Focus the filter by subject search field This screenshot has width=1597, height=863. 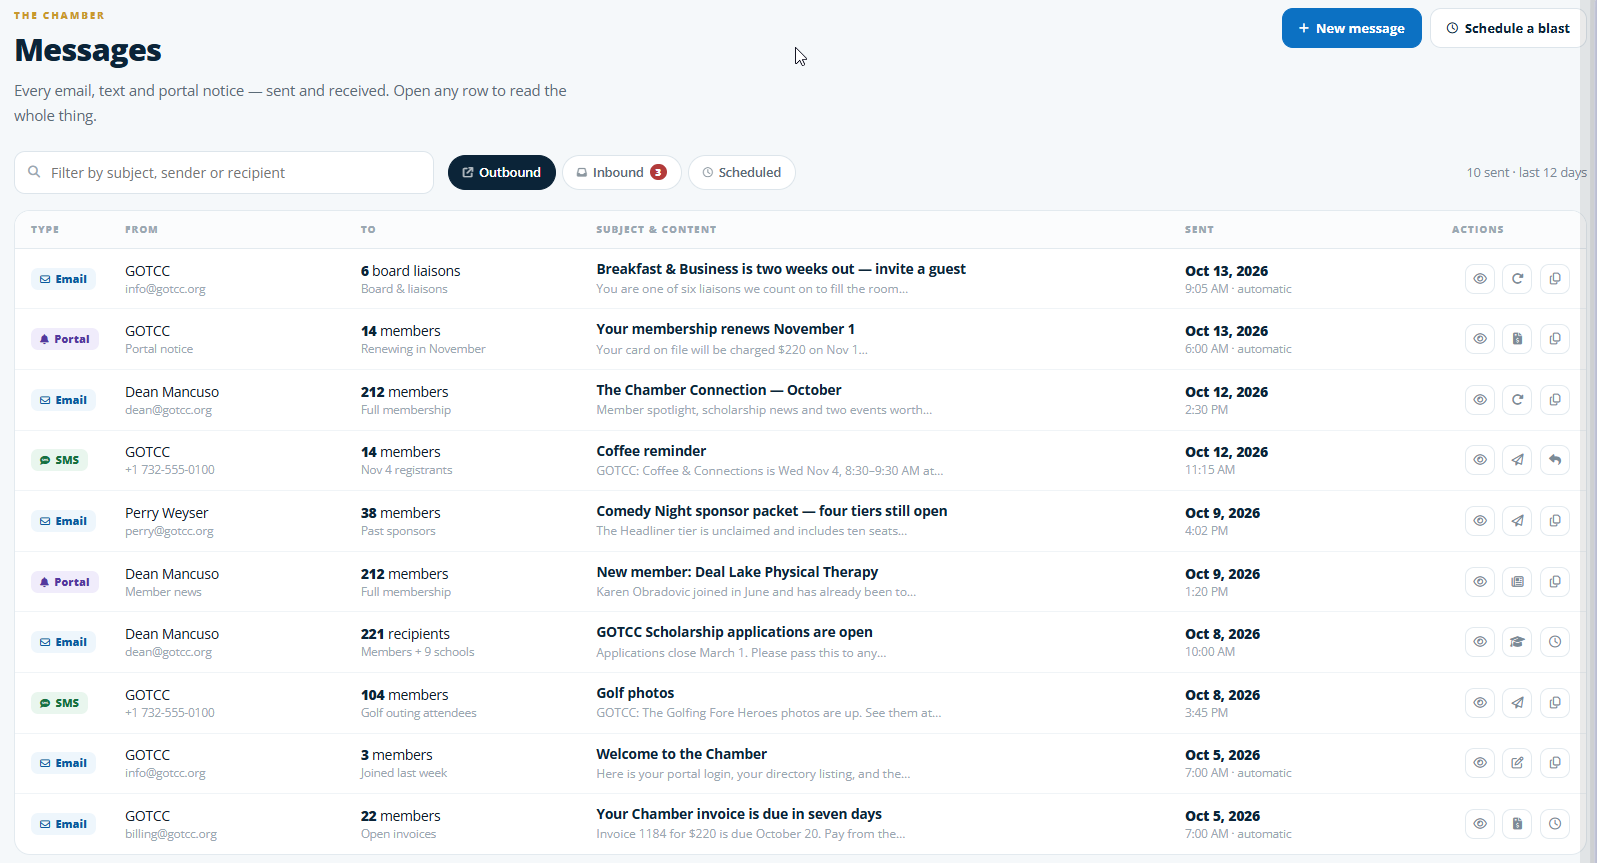click(x=224, y=173)
